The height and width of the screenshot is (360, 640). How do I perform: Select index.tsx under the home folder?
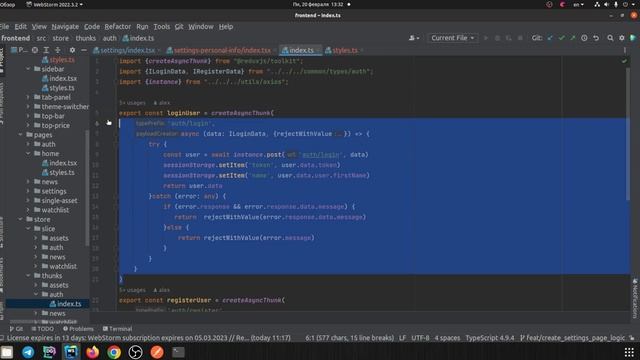coord(63,163)
